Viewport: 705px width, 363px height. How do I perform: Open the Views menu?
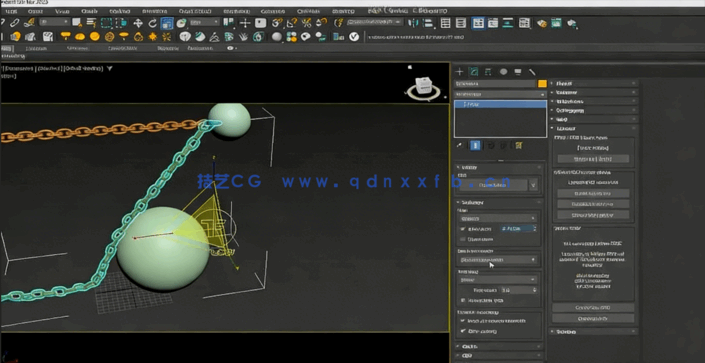click(62, 11)
